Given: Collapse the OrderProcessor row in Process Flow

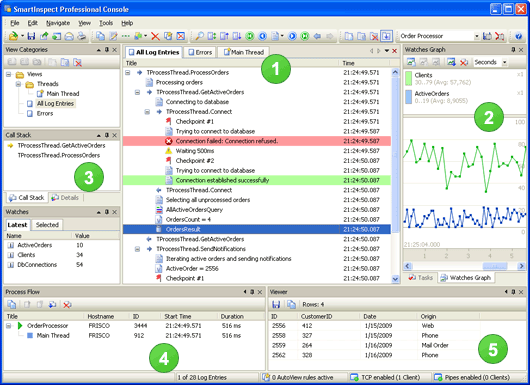Looking at the screenshot, I should [x=8, y=326].
